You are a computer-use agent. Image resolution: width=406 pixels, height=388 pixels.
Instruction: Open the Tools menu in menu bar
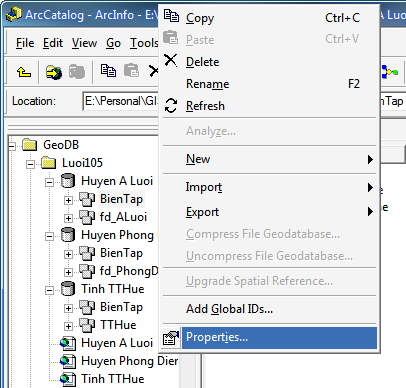click(x=144, y=43)
